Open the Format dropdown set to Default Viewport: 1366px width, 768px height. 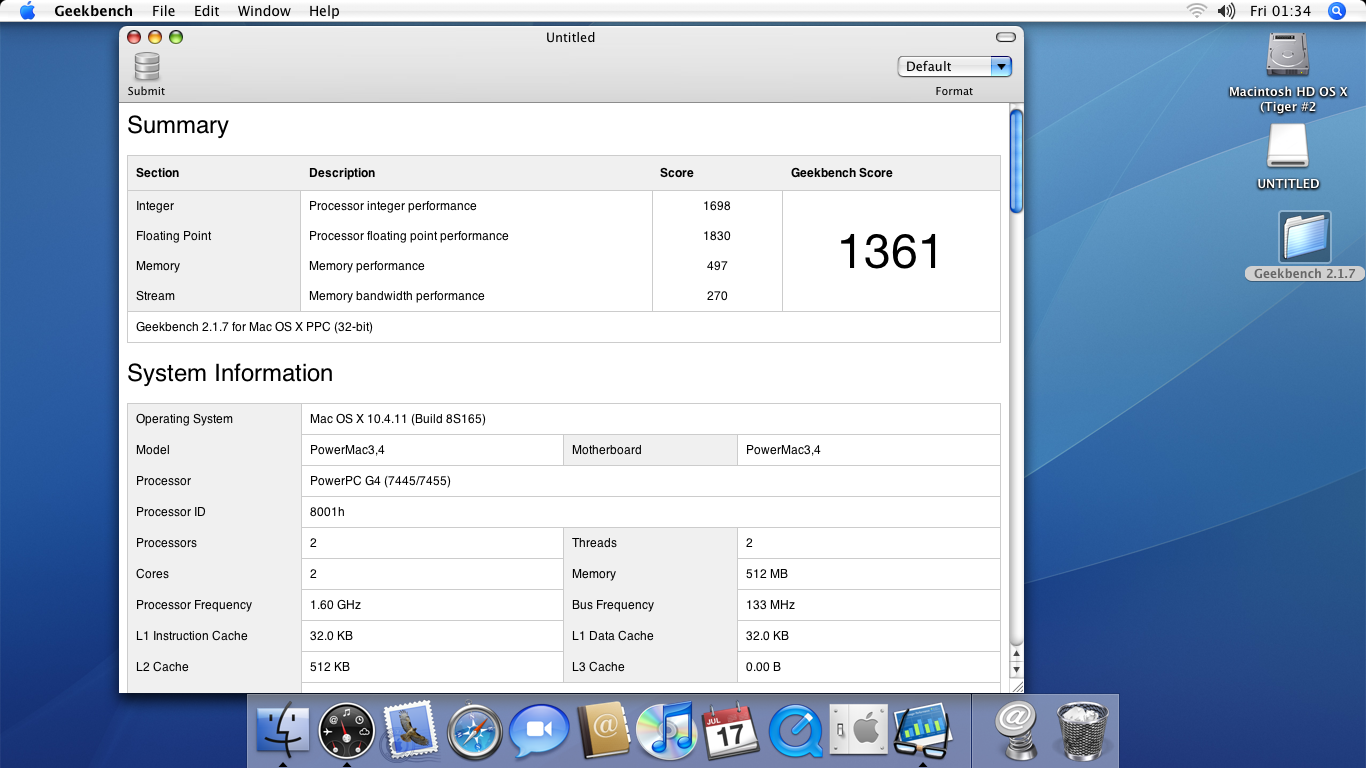(955, 66)
